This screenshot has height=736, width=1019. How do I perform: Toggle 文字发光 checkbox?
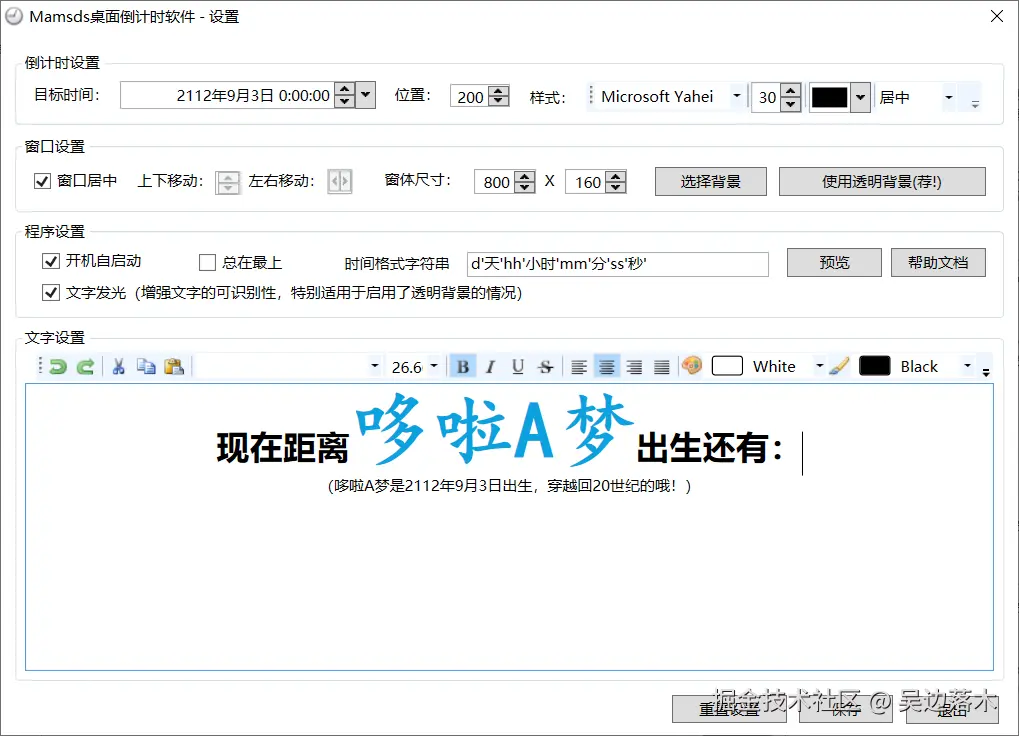point(51,293)
